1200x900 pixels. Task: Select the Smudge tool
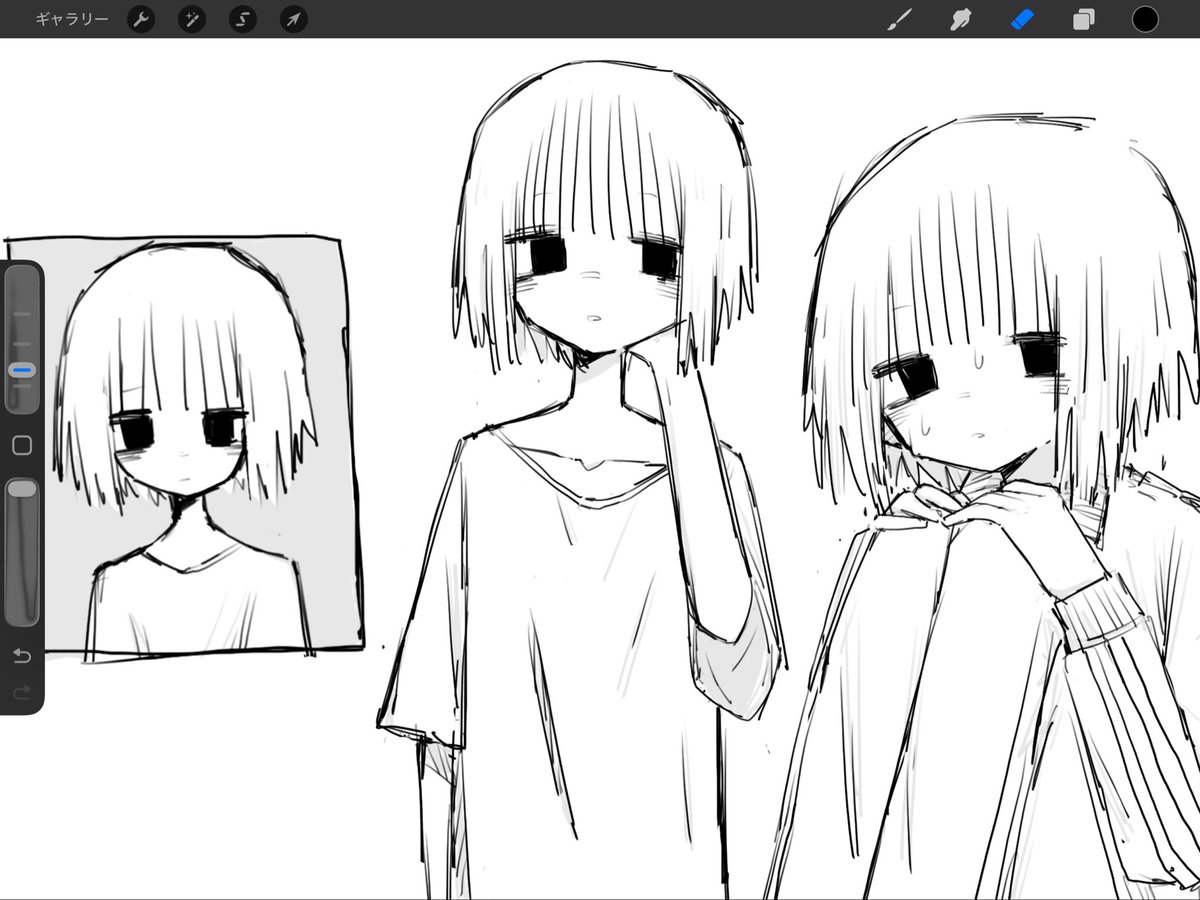(x=961, y=19)
